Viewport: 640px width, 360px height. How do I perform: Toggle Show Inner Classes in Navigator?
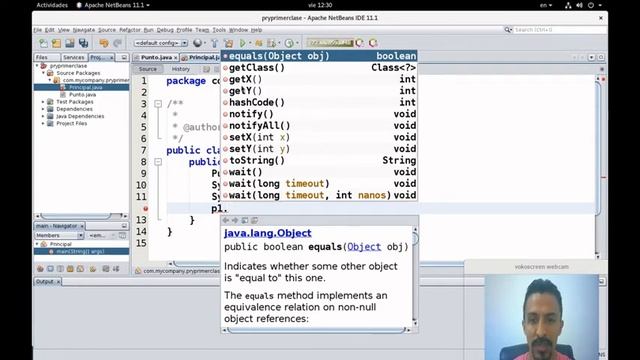coord(80,269)
